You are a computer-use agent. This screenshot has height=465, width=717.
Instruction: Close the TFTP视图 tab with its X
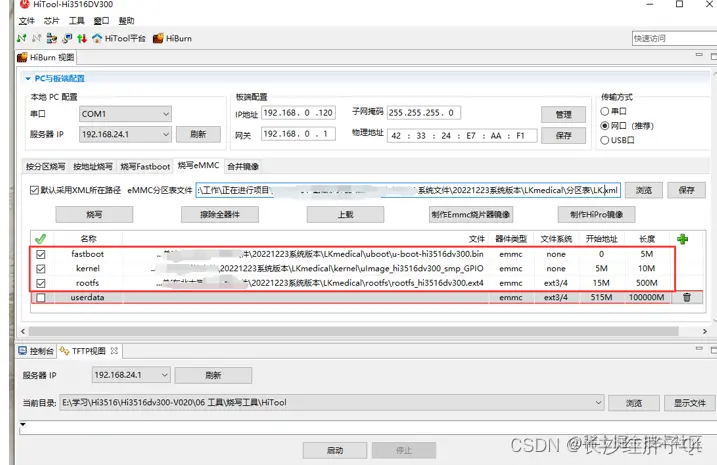click(114, 351)
